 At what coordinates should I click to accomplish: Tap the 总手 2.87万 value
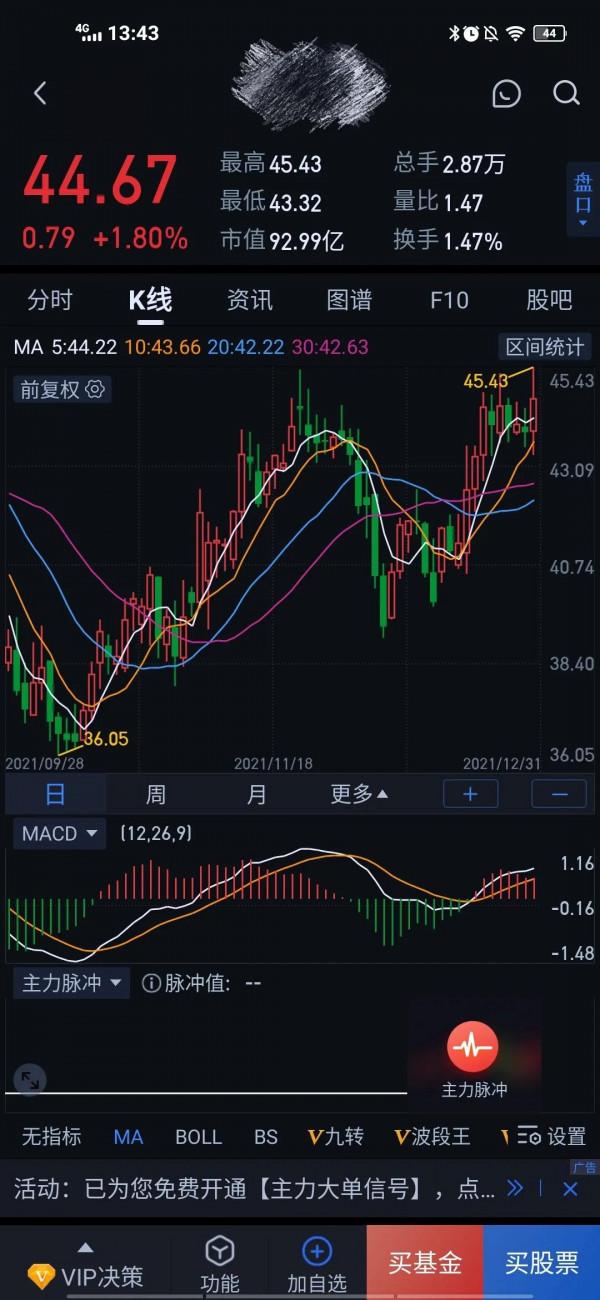coord(449,164)
